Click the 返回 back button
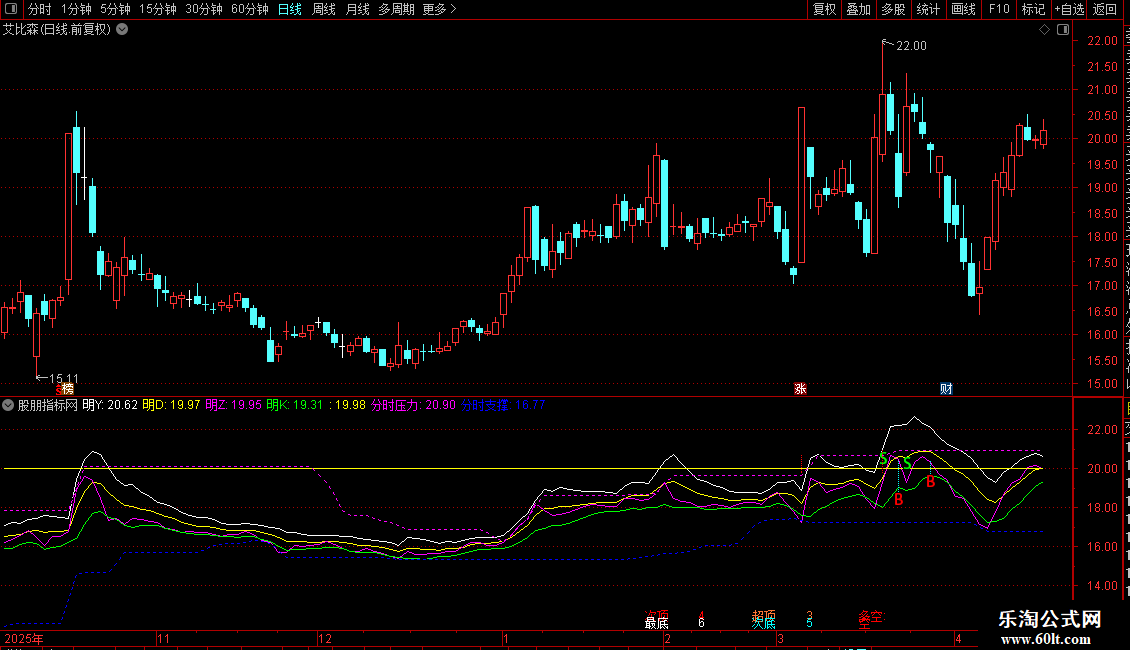Image resolution: width=1130 pixels, height=650 pixels. click(1105, 9)
